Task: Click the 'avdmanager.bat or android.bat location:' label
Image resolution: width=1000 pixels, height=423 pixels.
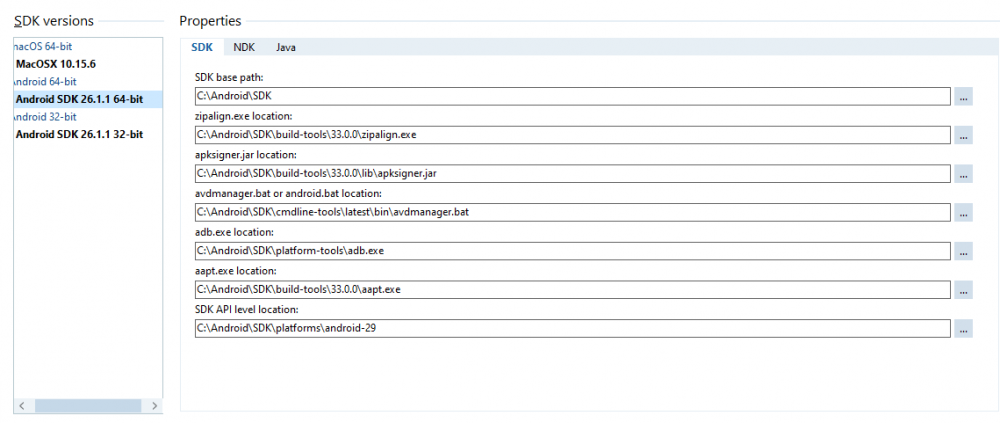Action: 288,194
